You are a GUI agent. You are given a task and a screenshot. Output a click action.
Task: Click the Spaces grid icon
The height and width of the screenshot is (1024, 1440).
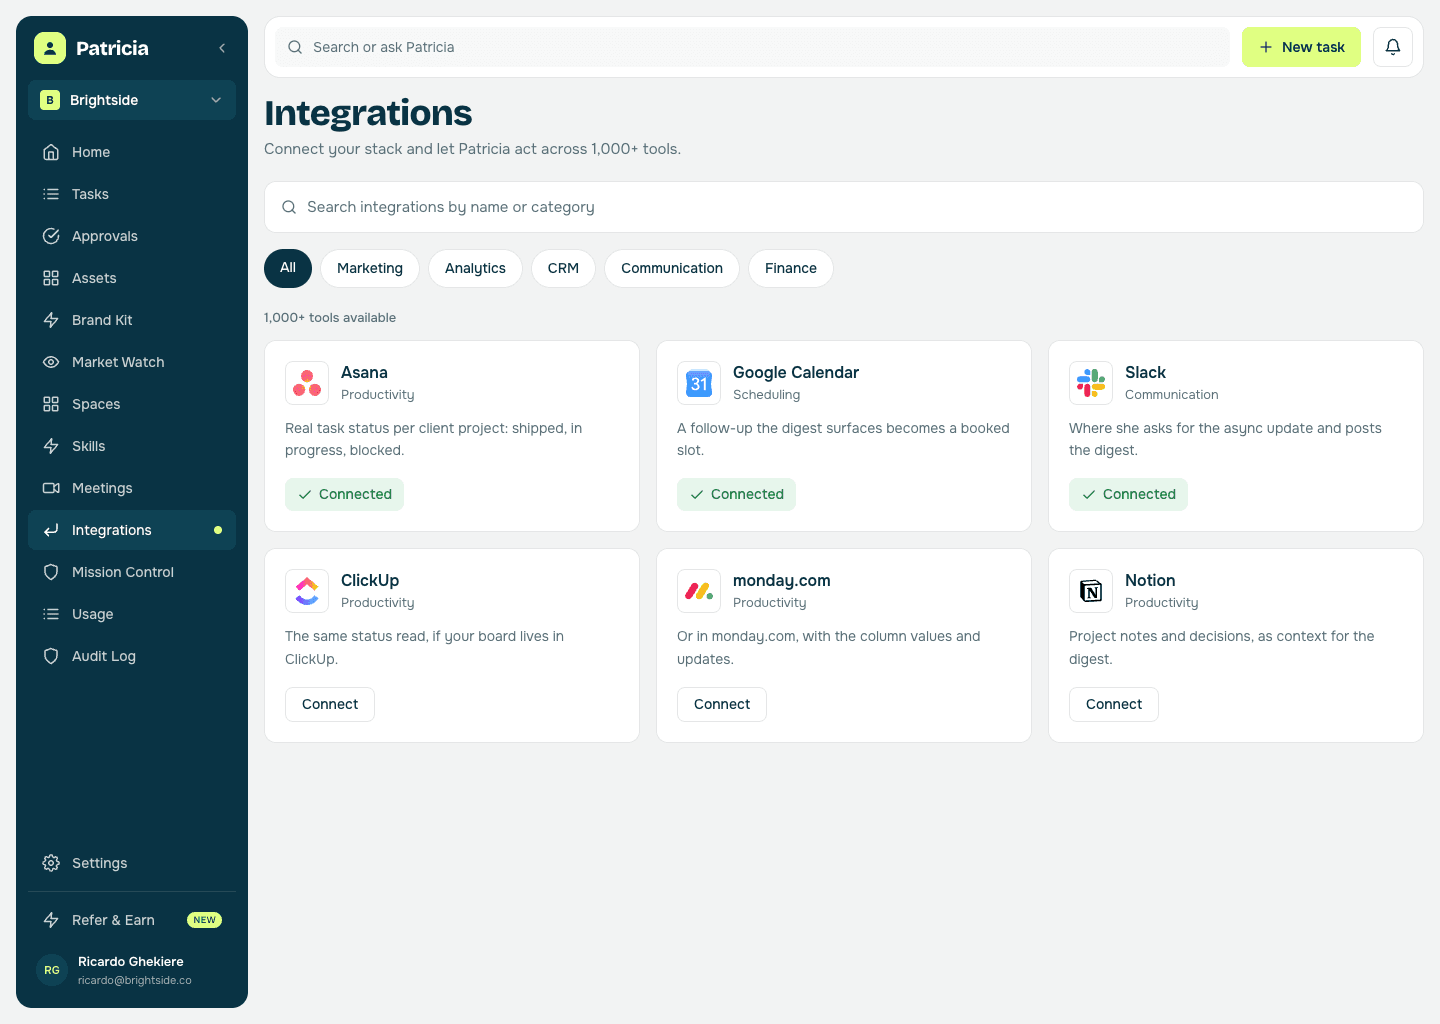tap(51, 404)
